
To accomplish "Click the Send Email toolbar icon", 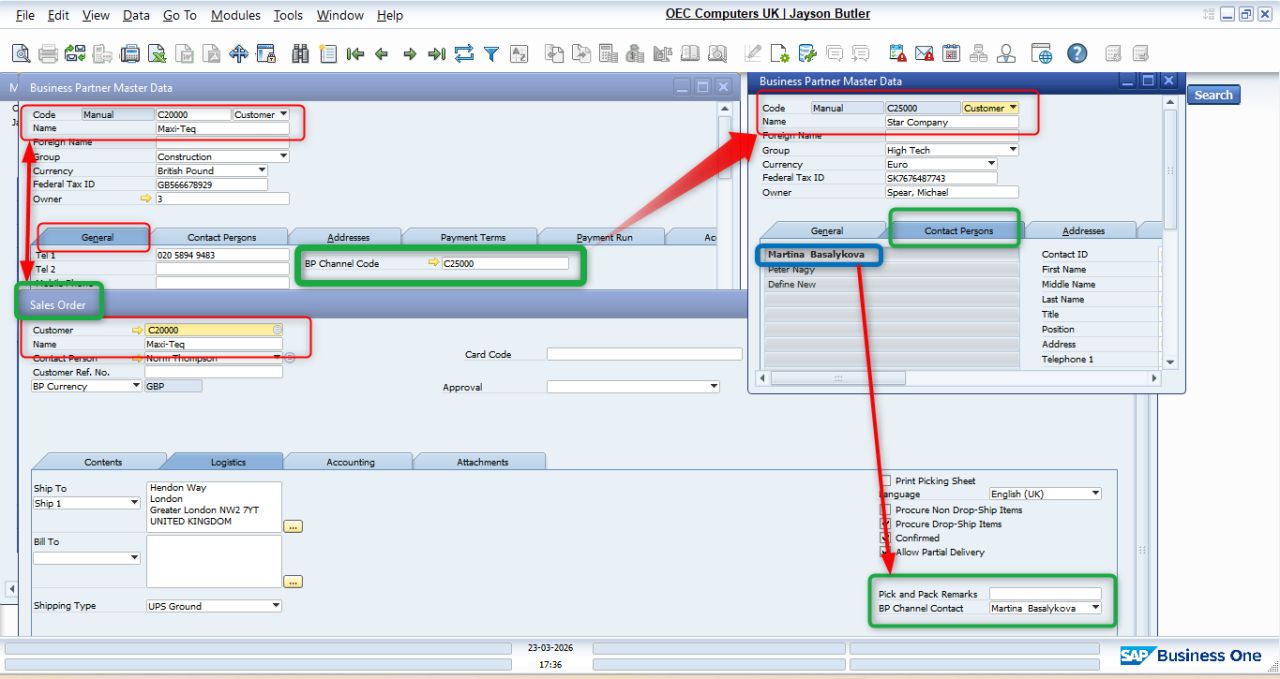I will click(75, 53).
